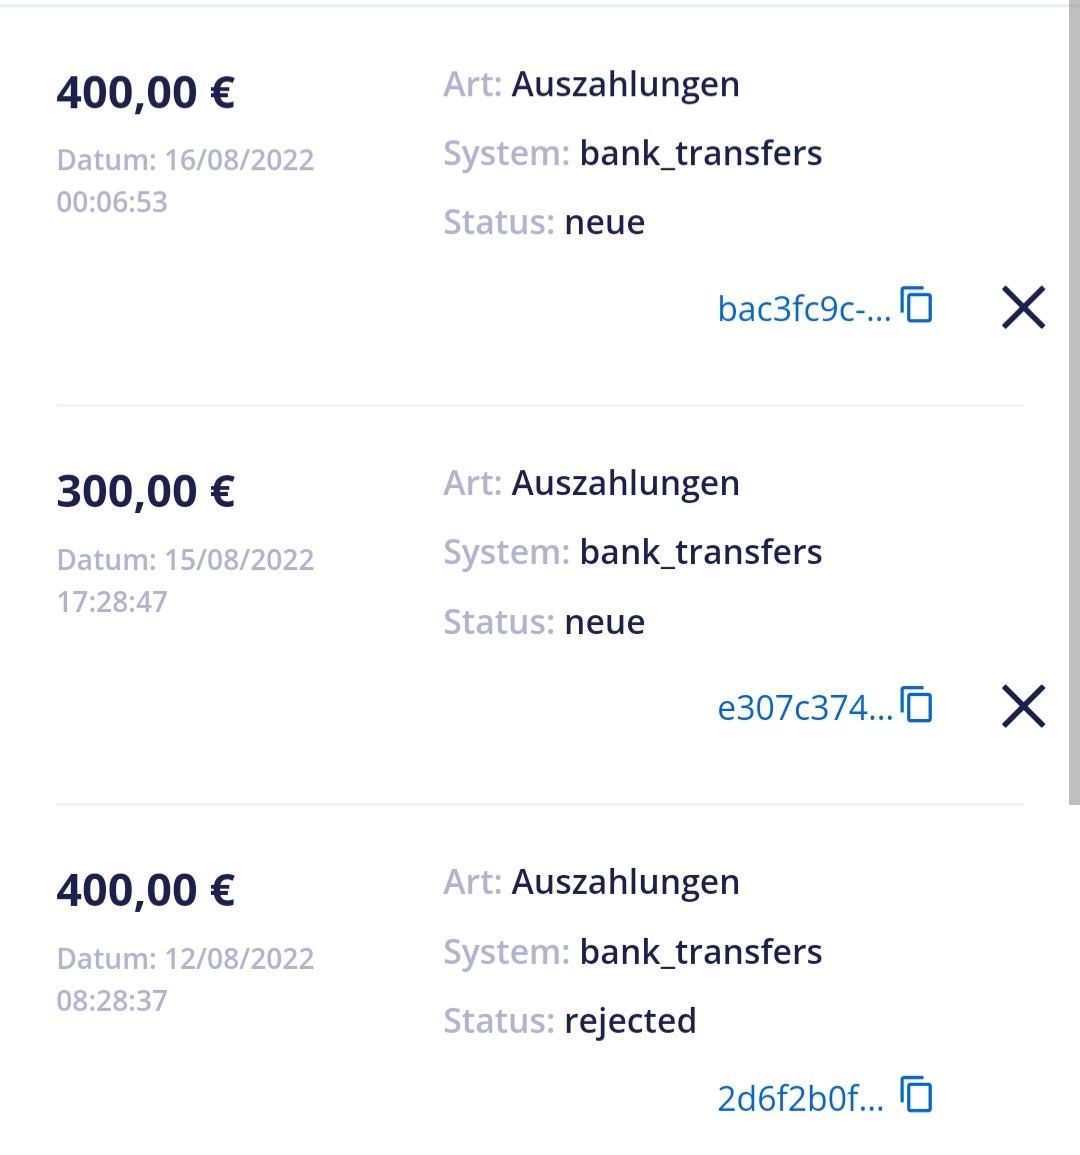Copy the e307c374 transaction ID
The height and width of the screenshot is (1155, 1080).
[917, 705]
